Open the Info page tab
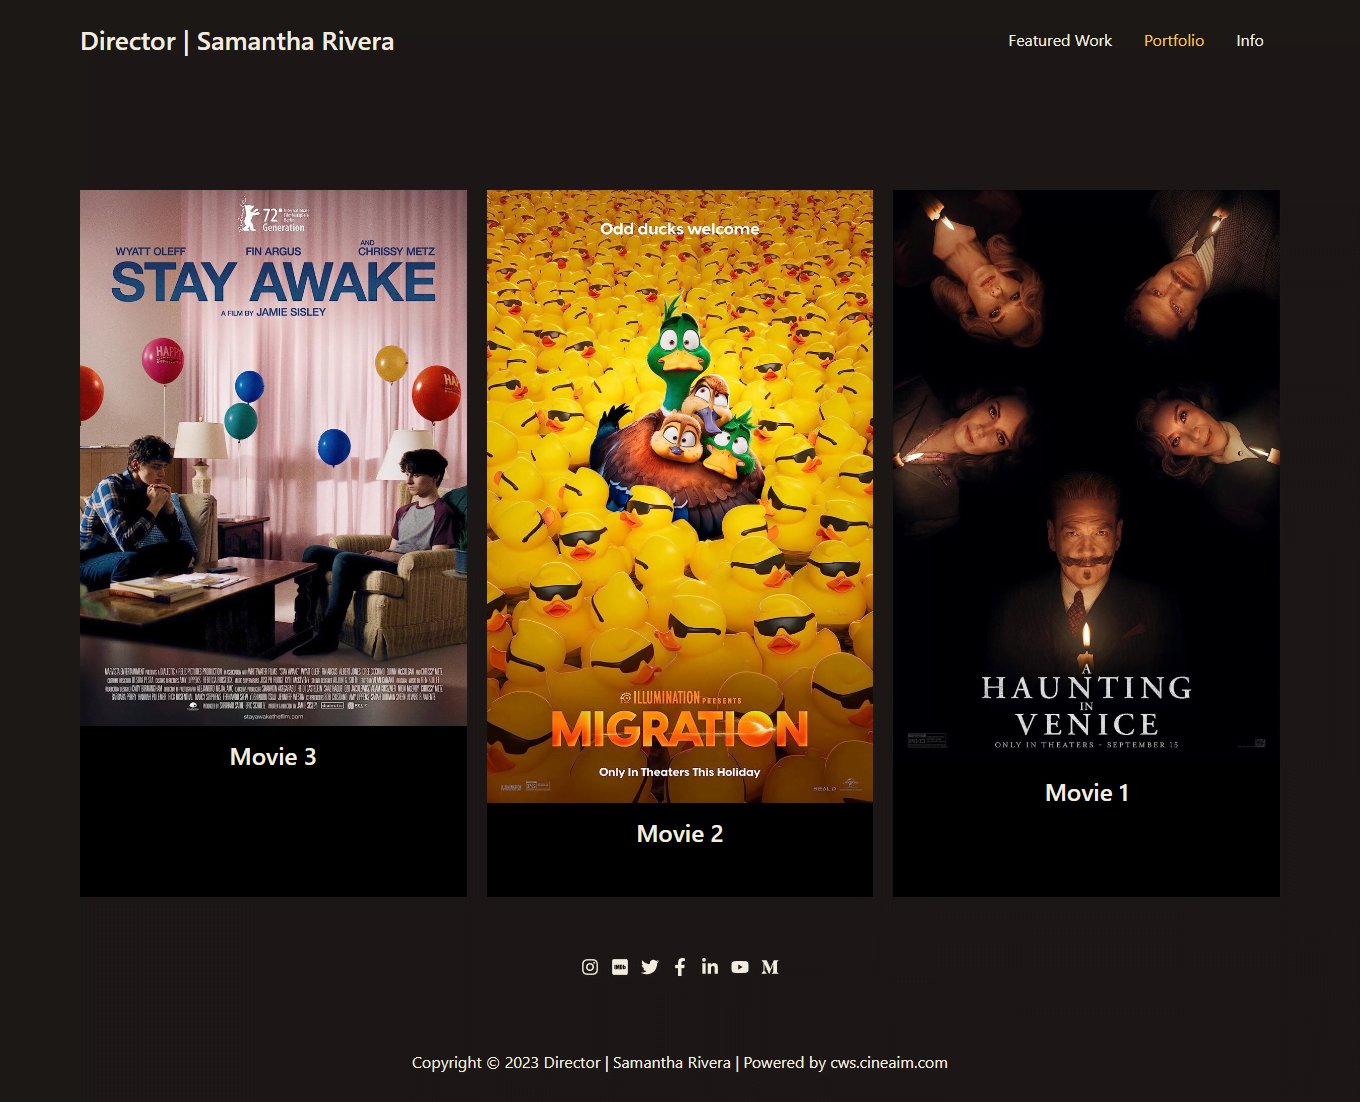The width and height of the screenshot is (1360, 1102). tap(1249, 41)
